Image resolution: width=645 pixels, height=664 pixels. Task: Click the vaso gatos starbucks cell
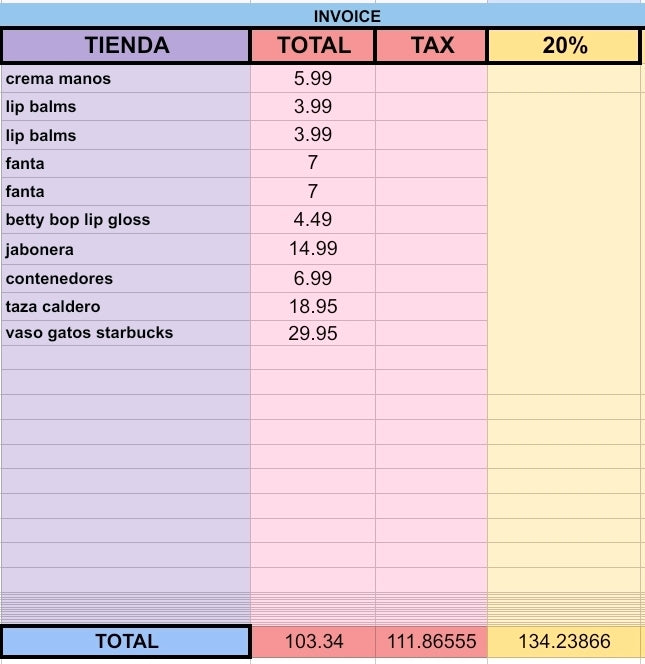(126, 333)
